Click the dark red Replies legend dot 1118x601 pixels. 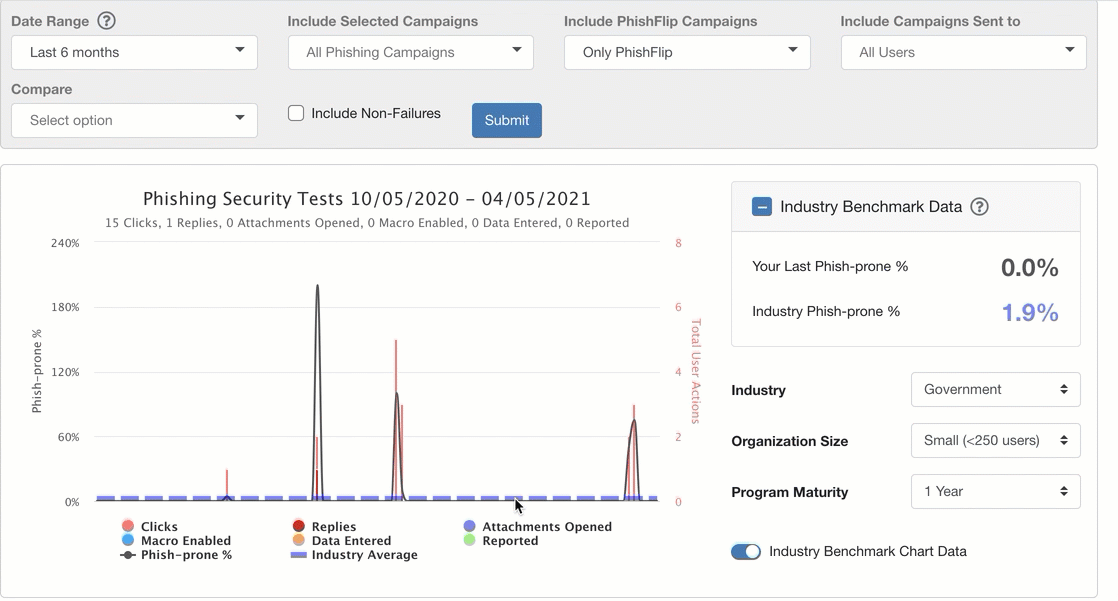(298, 526)
